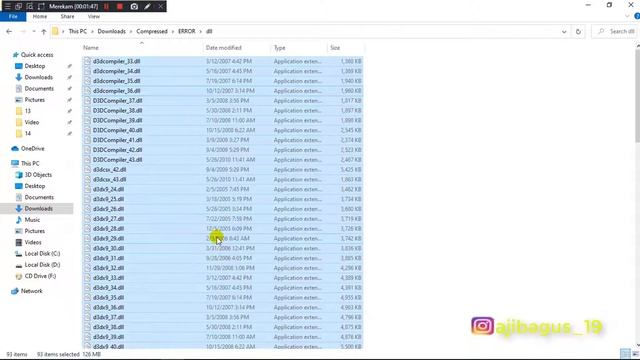Click the folder icon in address bar
This screenshot has height=360, width=640.
point(56,31)
